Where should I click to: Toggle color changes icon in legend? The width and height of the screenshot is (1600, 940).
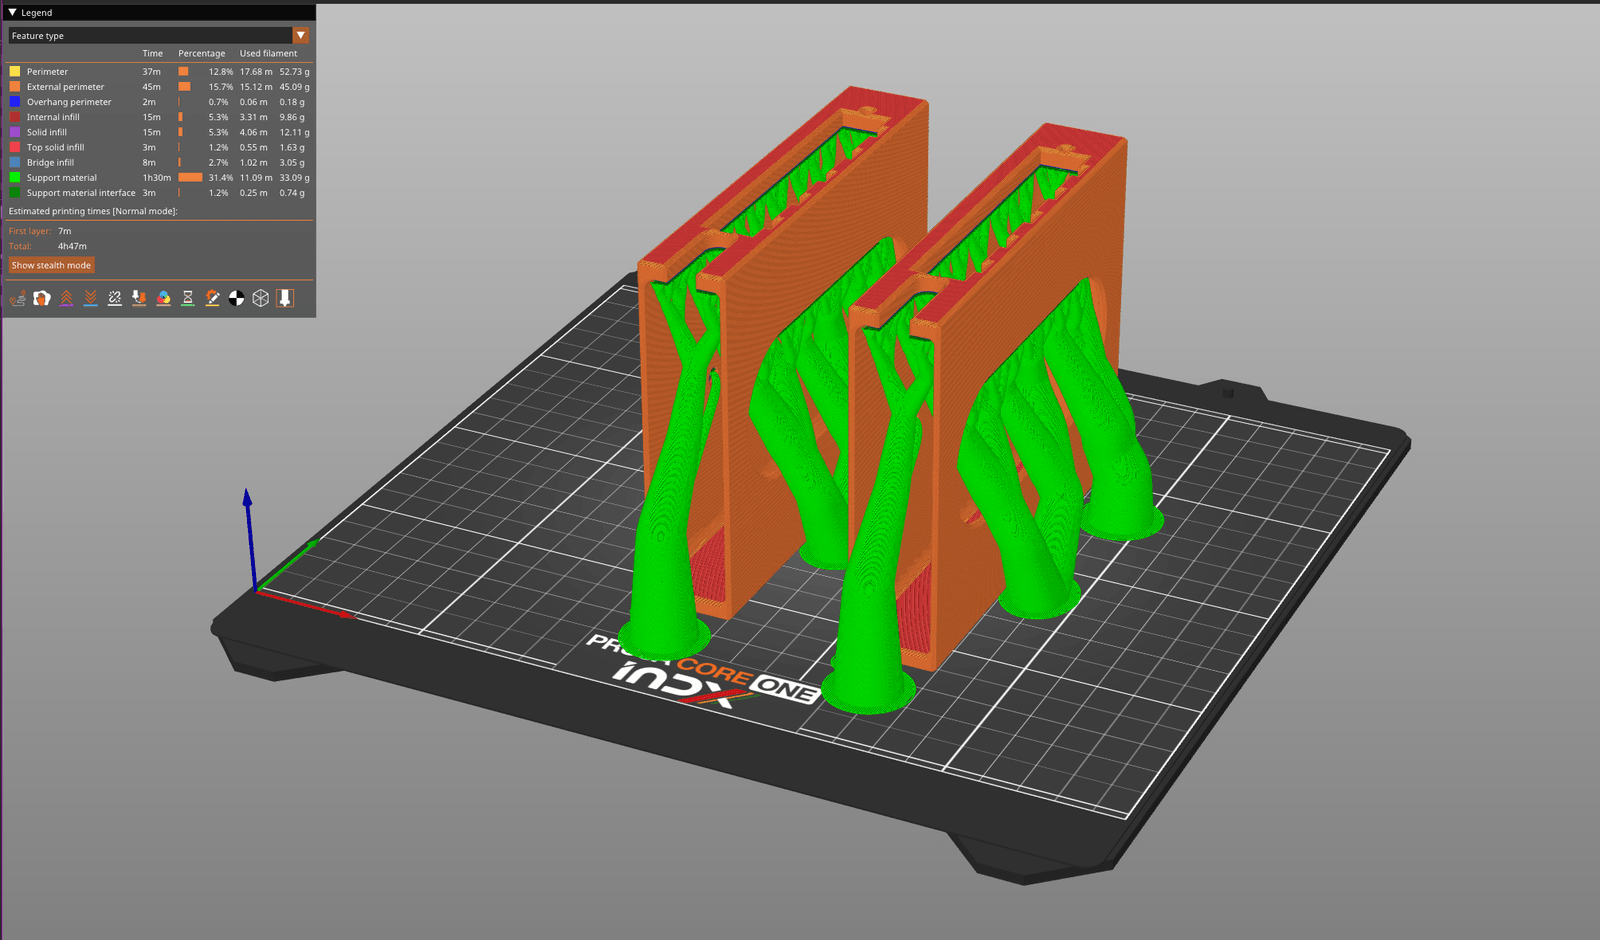coord(163,298)
